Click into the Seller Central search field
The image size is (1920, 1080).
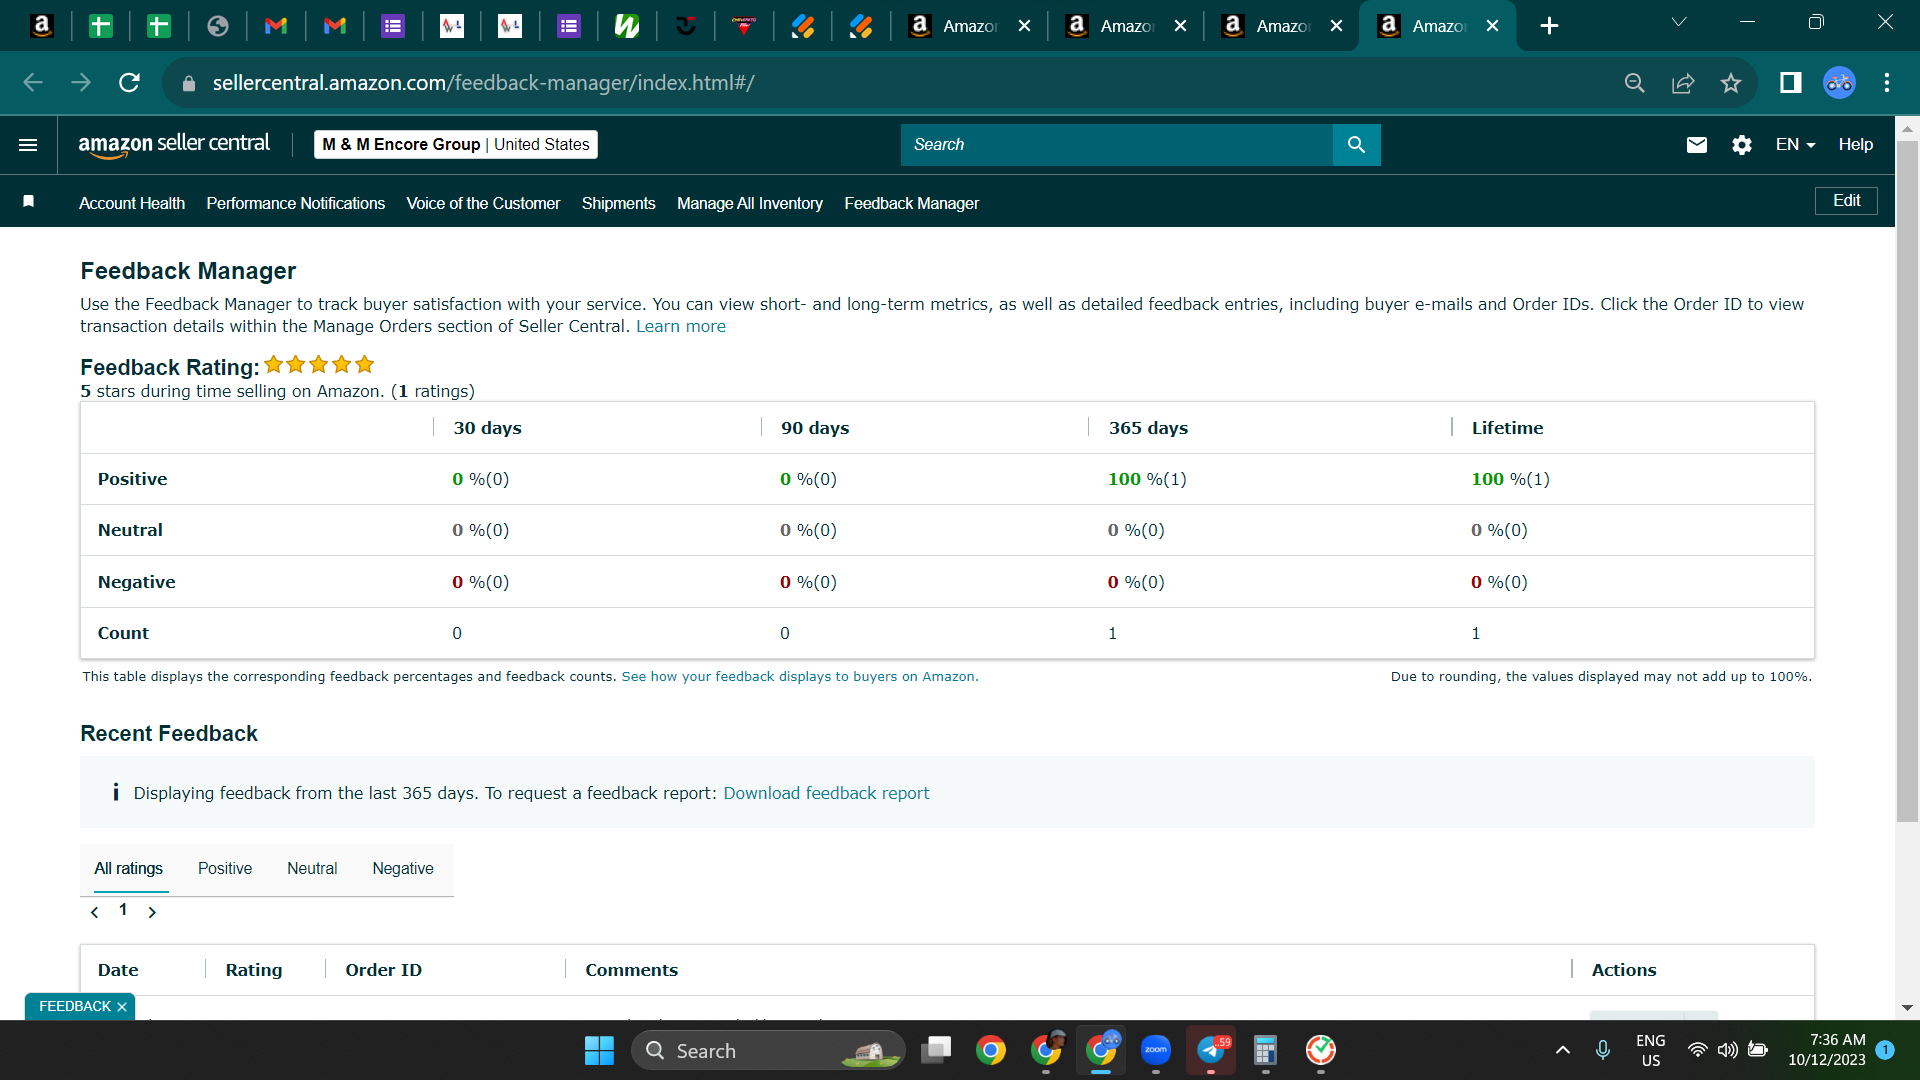pos(1116,145)
